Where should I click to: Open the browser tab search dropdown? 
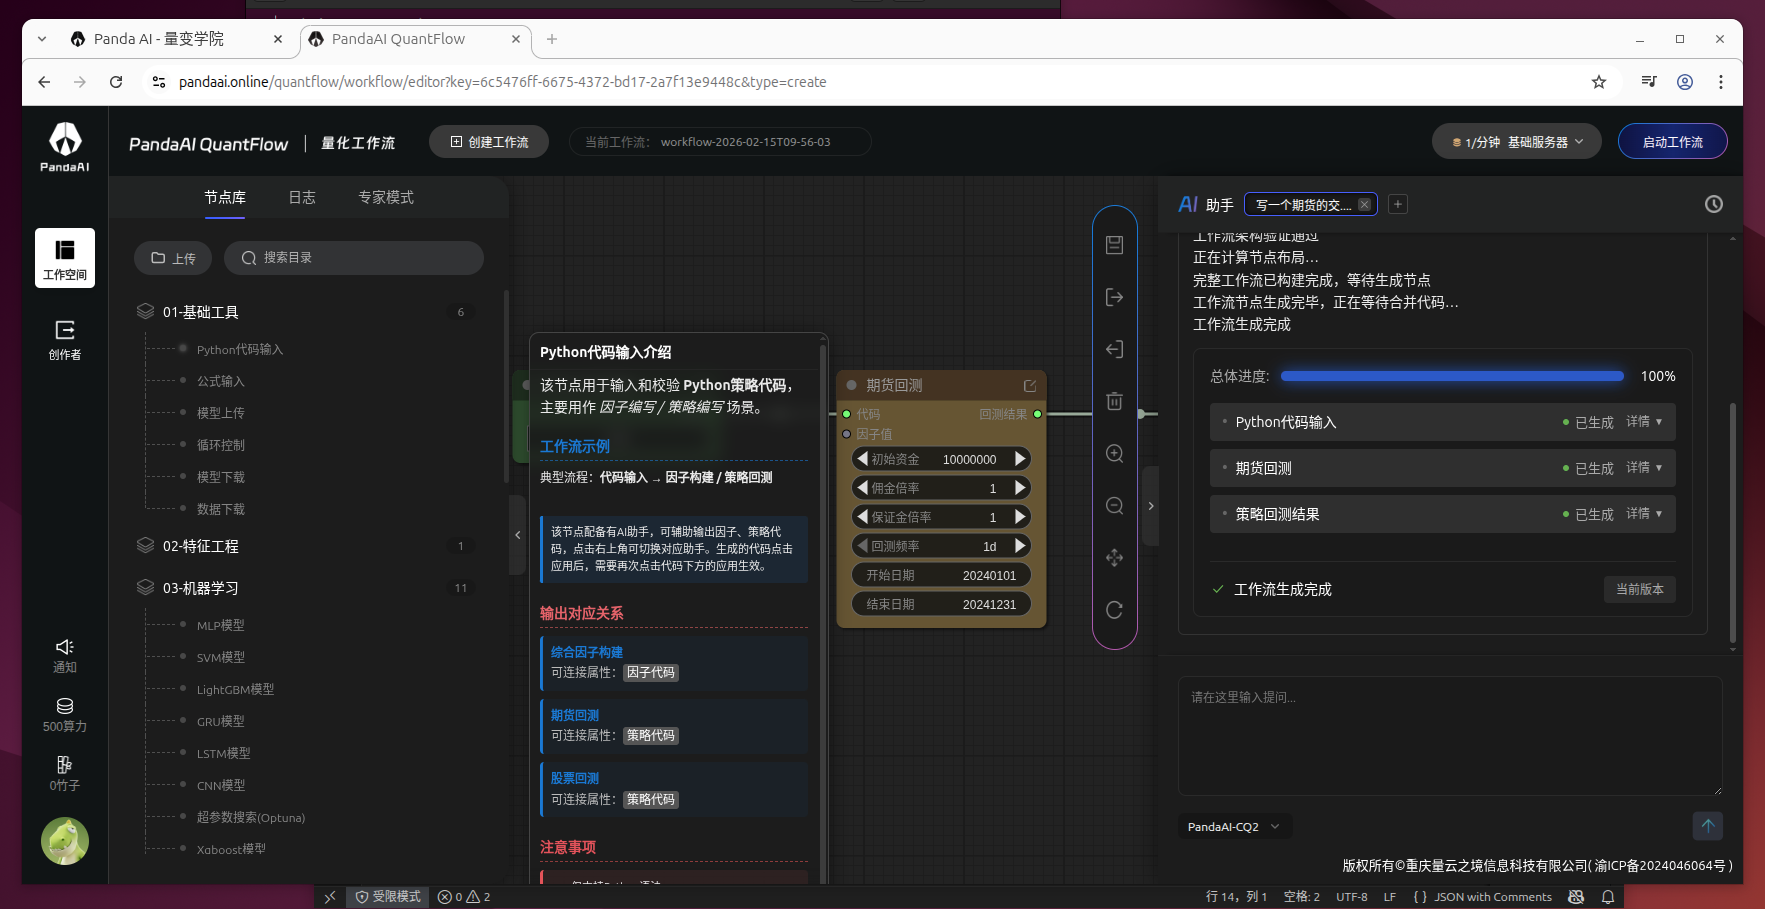[x=42, y=39]
